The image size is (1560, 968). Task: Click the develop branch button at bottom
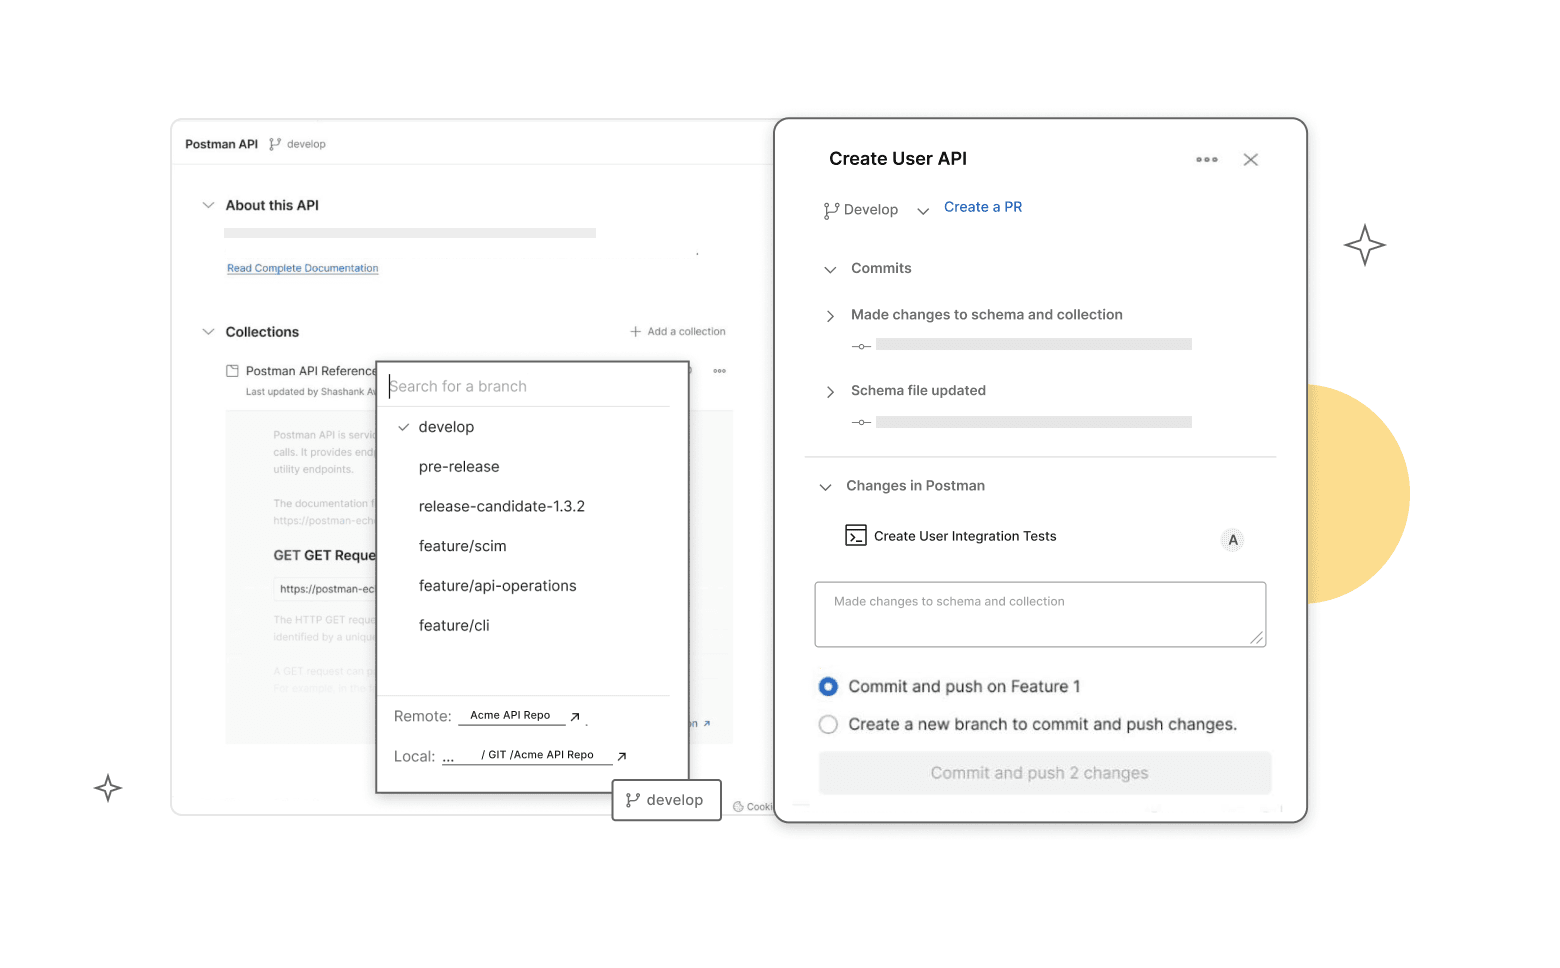click(x=666, y=800)
